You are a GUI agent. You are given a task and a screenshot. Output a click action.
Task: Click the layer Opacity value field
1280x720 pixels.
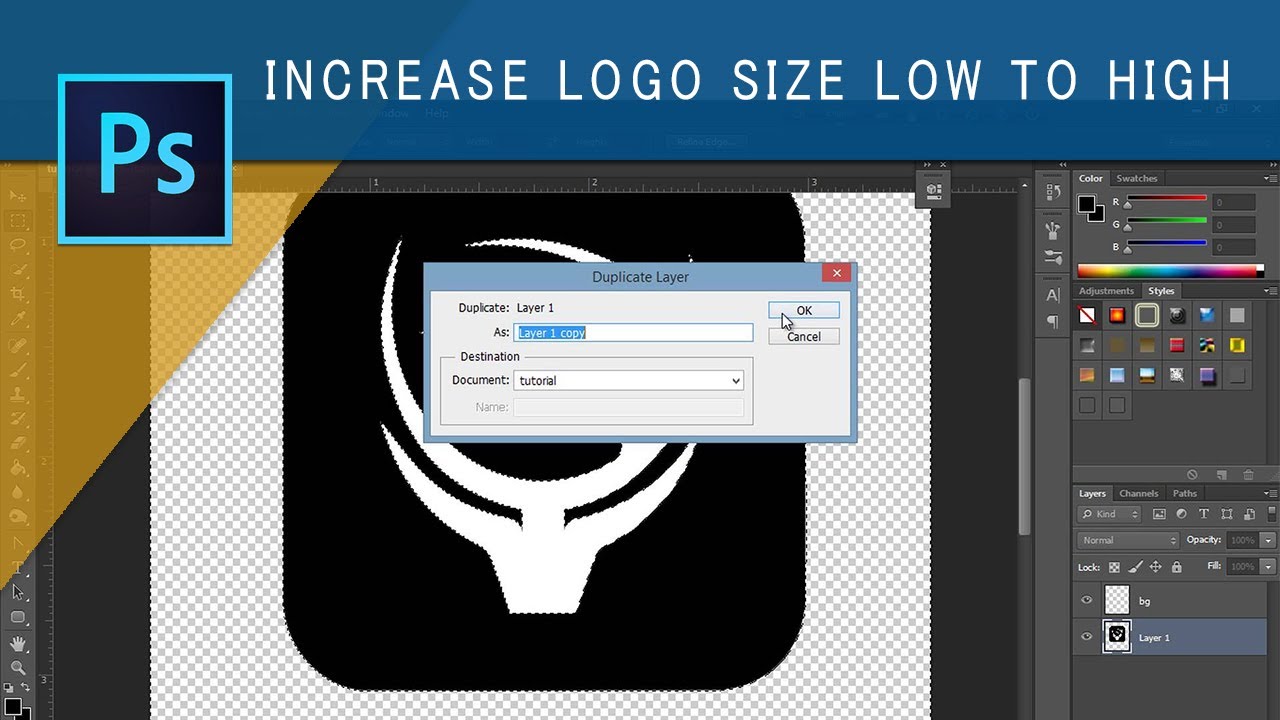point(1243,540)
